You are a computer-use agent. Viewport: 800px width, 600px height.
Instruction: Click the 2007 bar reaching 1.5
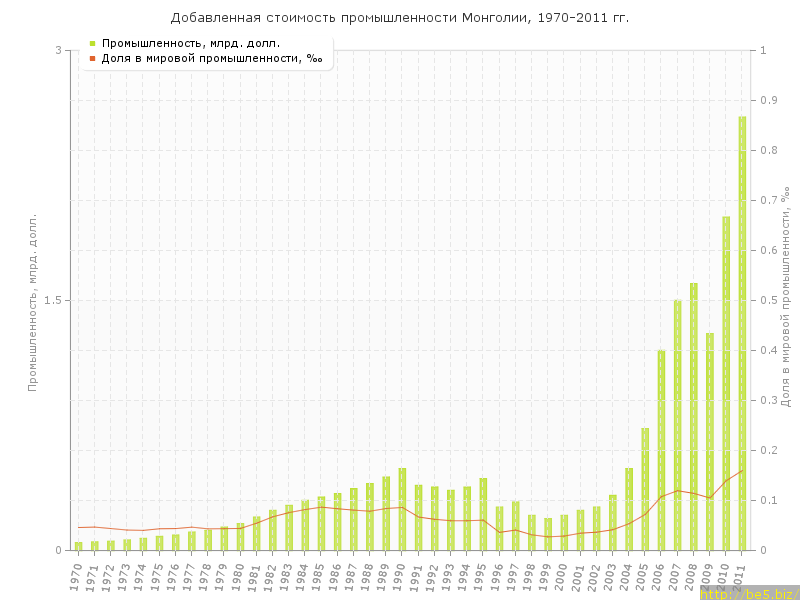[677, 425]
